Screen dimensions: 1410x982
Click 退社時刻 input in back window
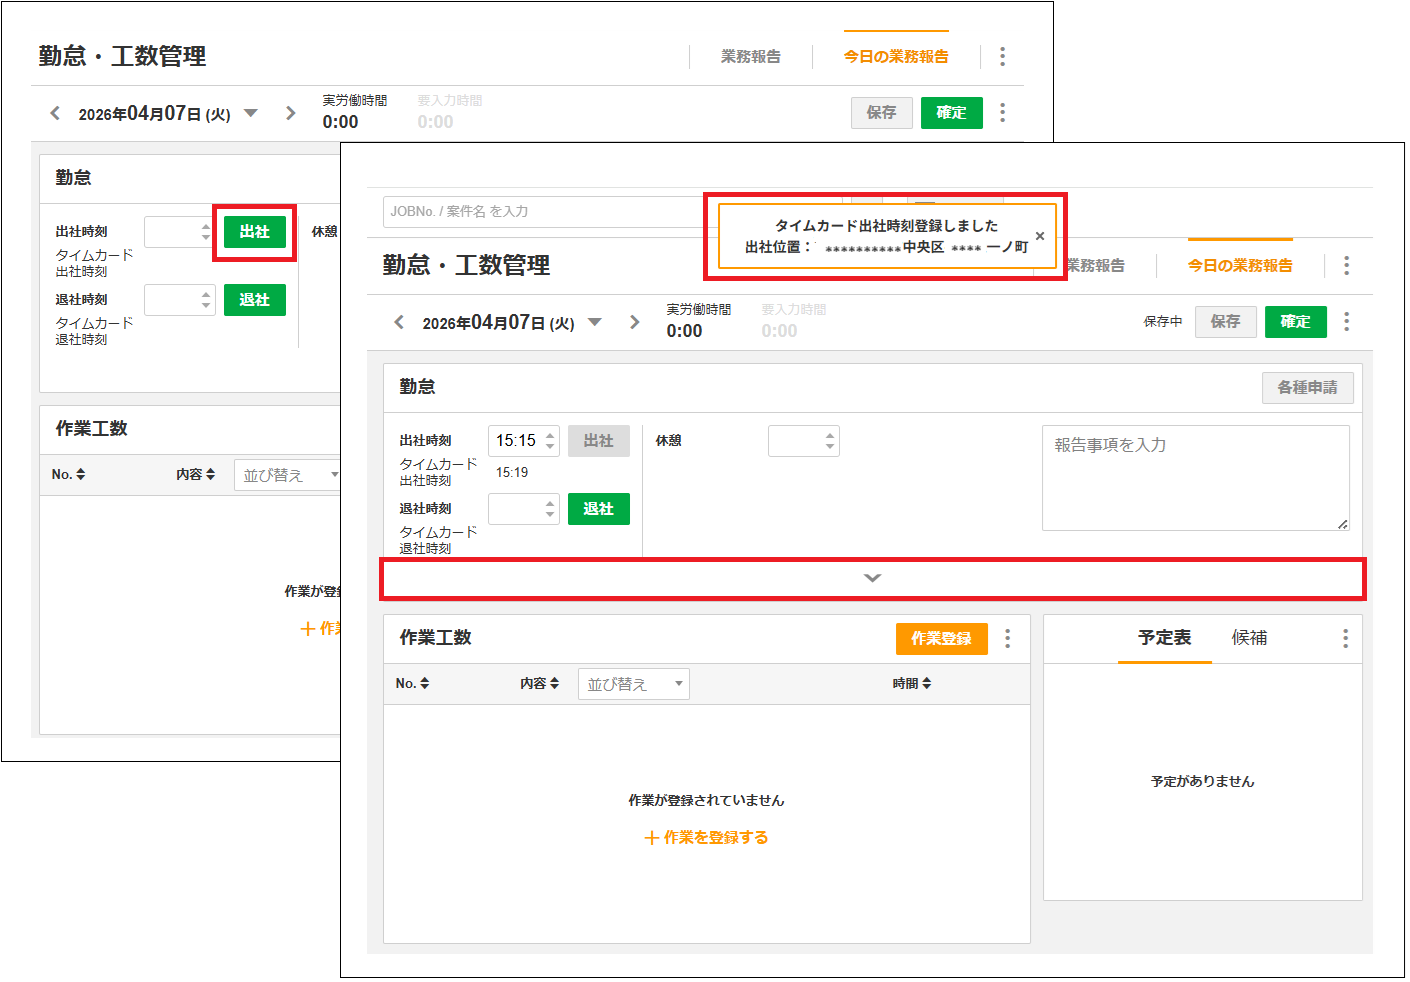coord(179,300)
